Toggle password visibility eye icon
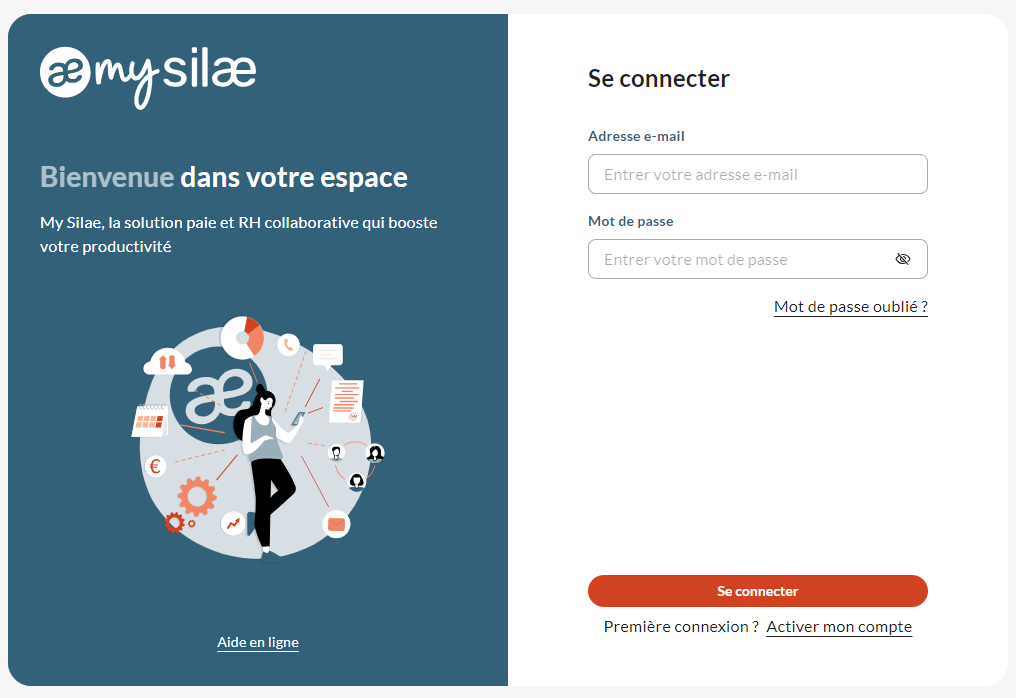Viewport: 1016px width, 698px height. coord(903,259)
